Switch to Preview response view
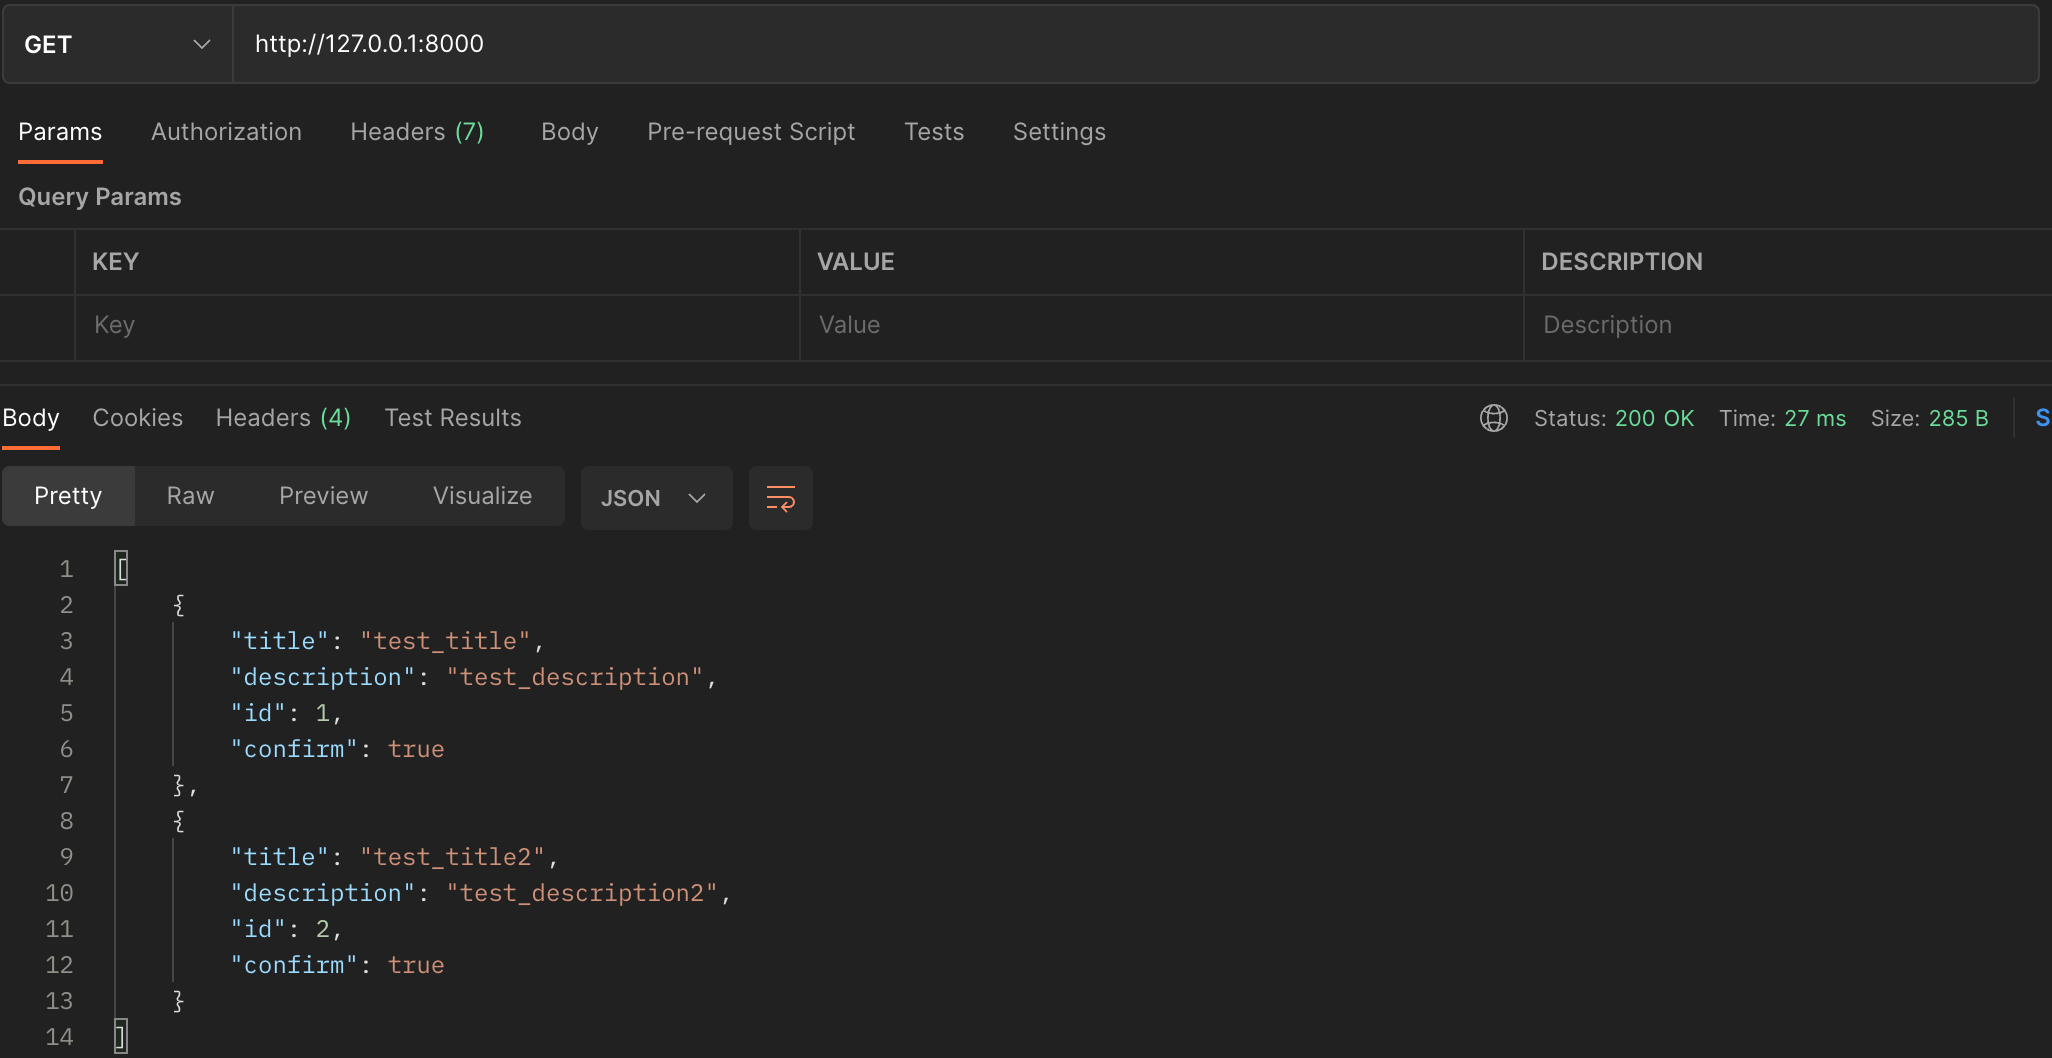Screen dimensions: 2052x1058 (x=323, y=496)
